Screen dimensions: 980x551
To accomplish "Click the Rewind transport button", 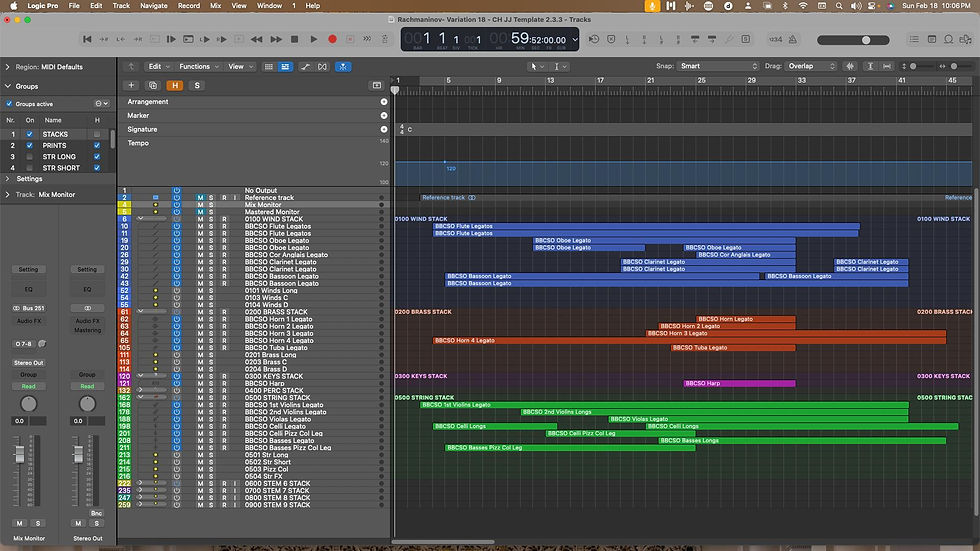I will coord(256,39).
